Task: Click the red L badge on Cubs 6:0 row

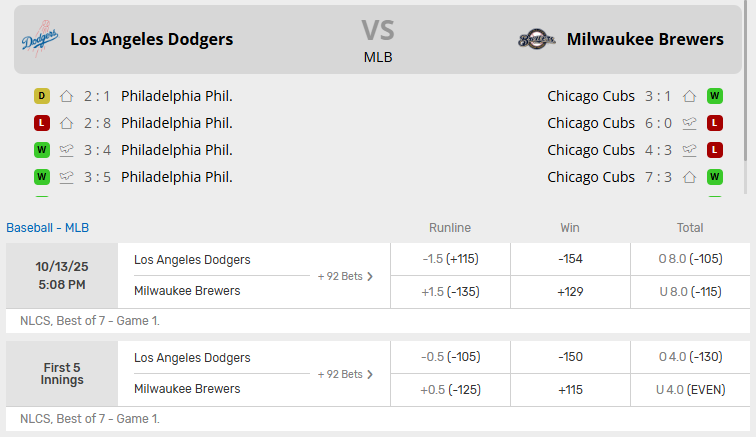Action: 715,123
